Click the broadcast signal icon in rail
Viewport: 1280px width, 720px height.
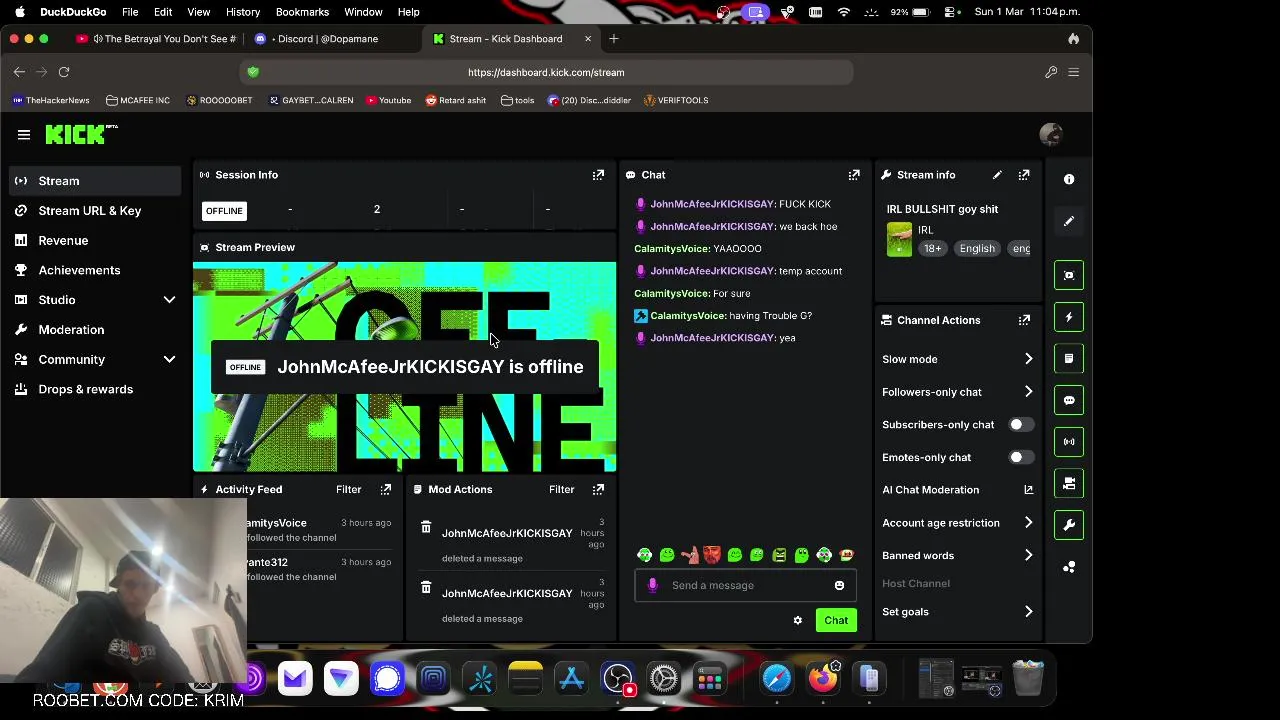click(x=1069, y=441)
